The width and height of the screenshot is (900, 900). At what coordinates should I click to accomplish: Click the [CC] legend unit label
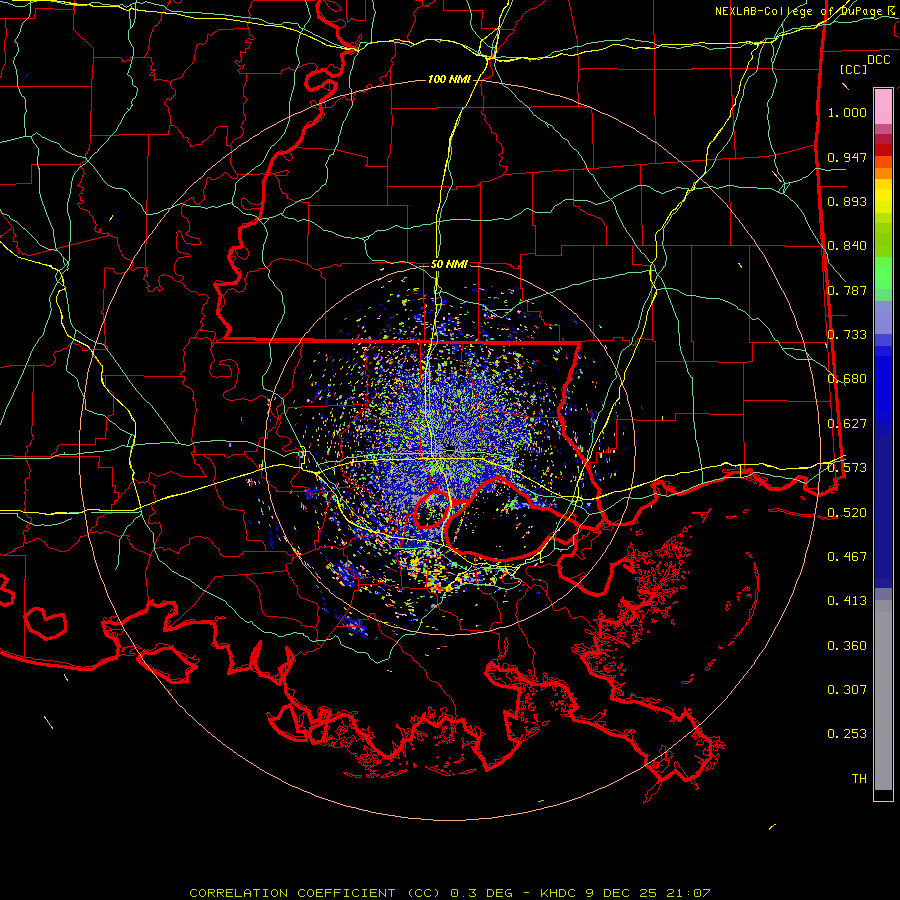(854, 69)
